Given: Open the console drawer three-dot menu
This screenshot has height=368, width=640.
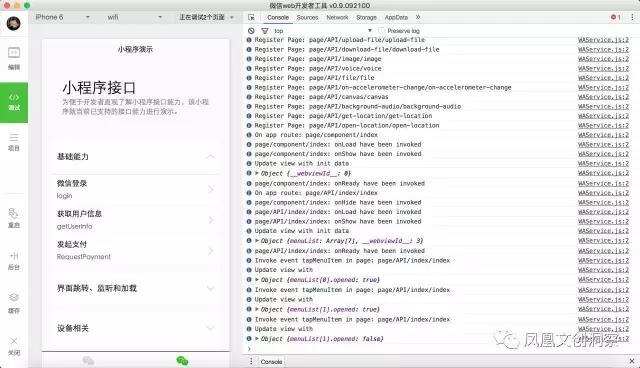Looking at the screenshot, I should 251,361.
